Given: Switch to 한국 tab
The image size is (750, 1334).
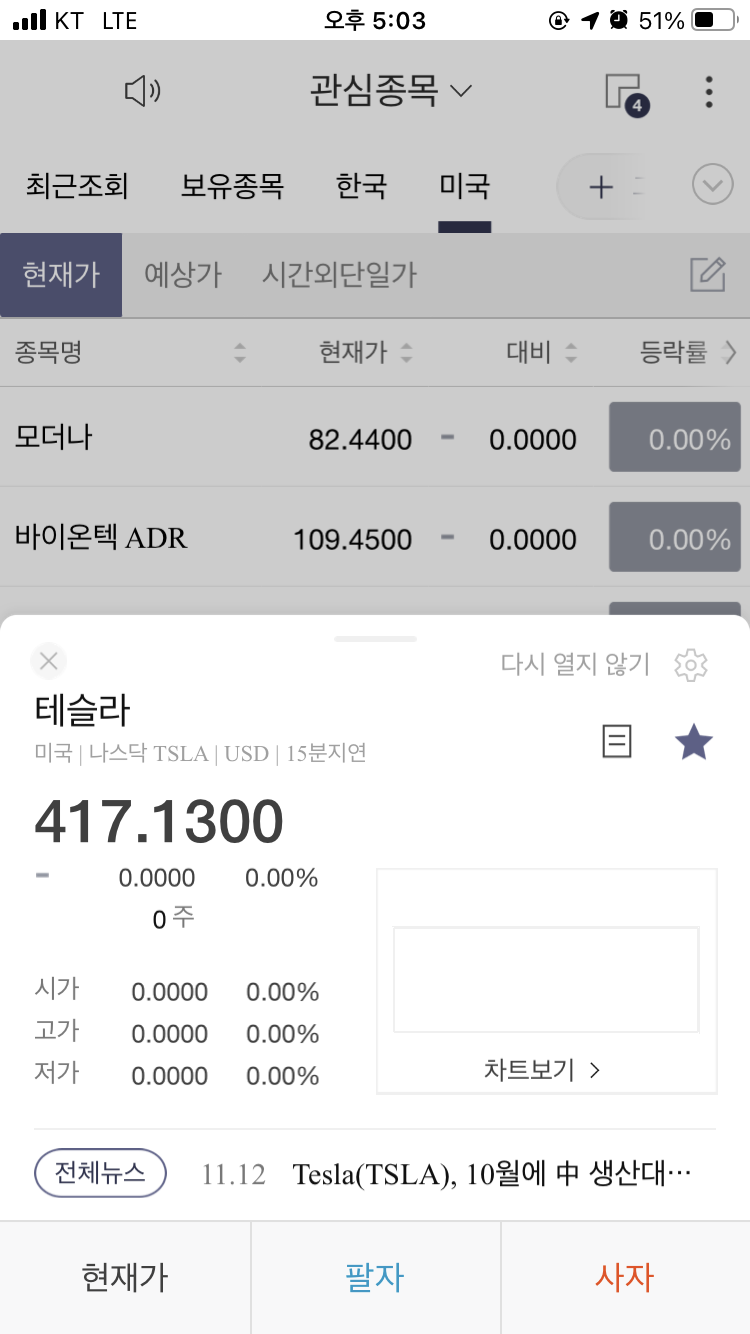Looking at the screenshot, I should [x=361, y=185].
